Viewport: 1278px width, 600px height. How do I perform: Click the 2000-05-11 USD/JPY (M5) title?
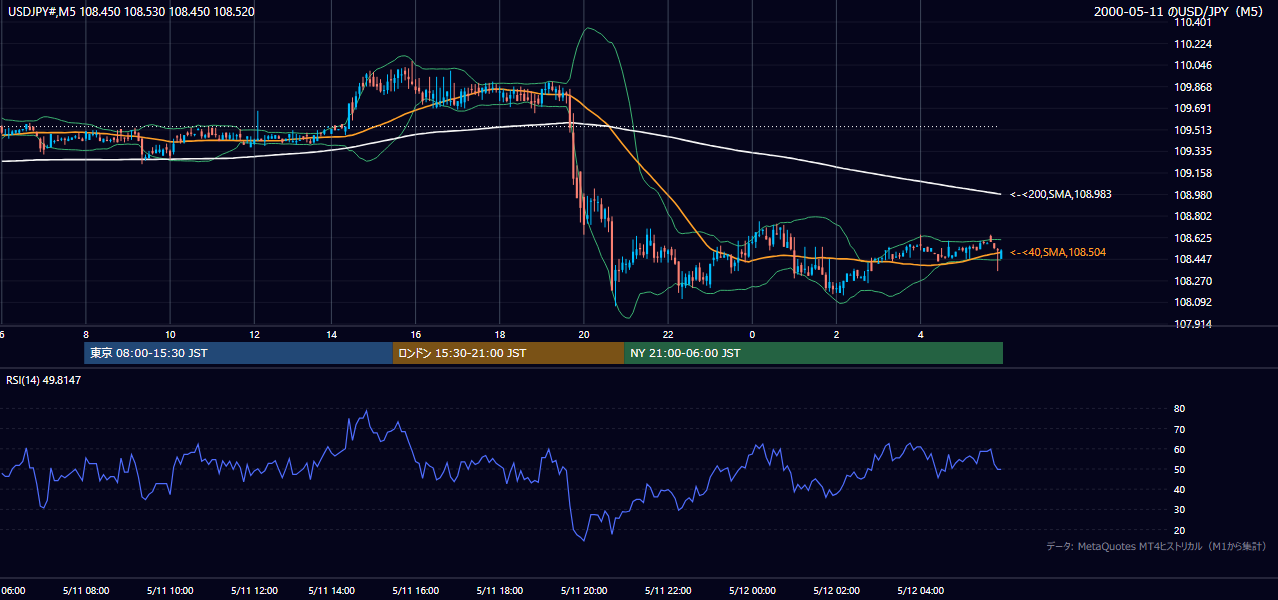tap(1180, 12)
